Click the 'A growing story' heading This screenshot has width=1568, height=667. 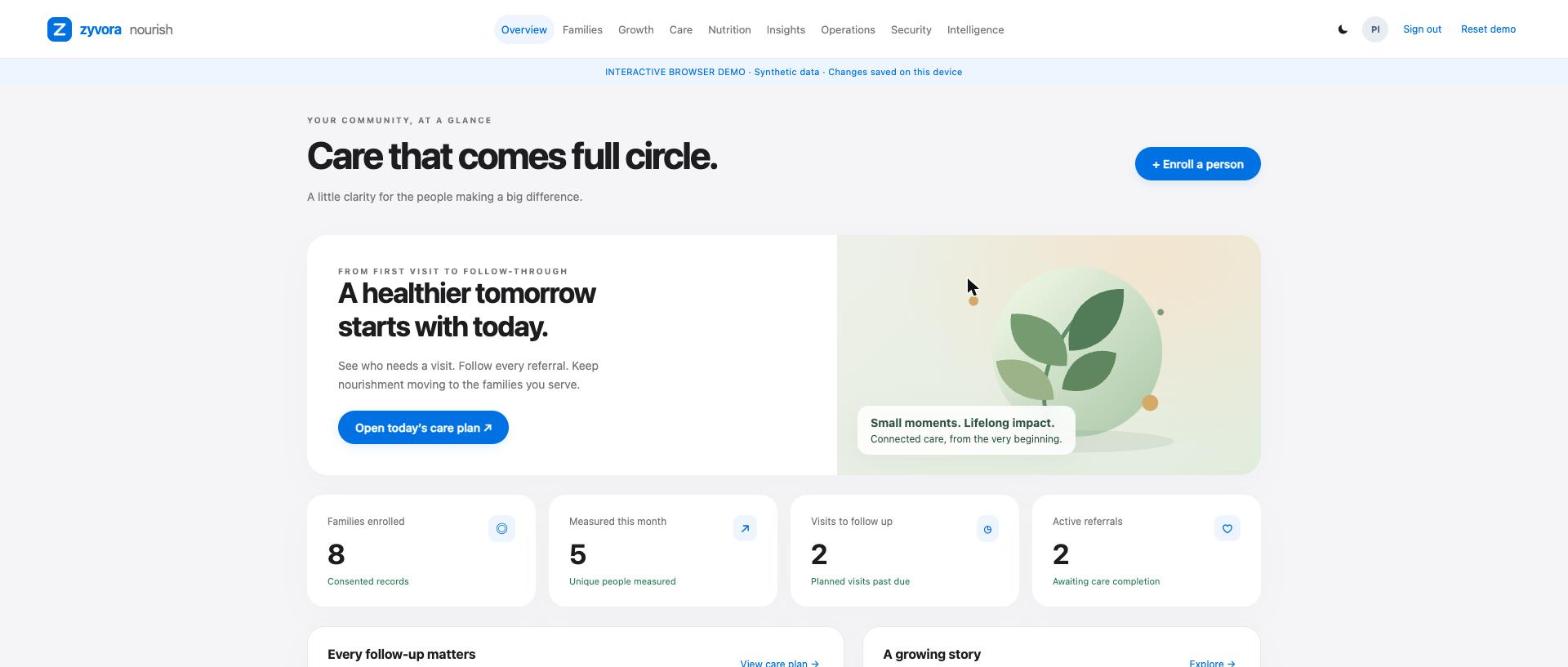point(932,654)
